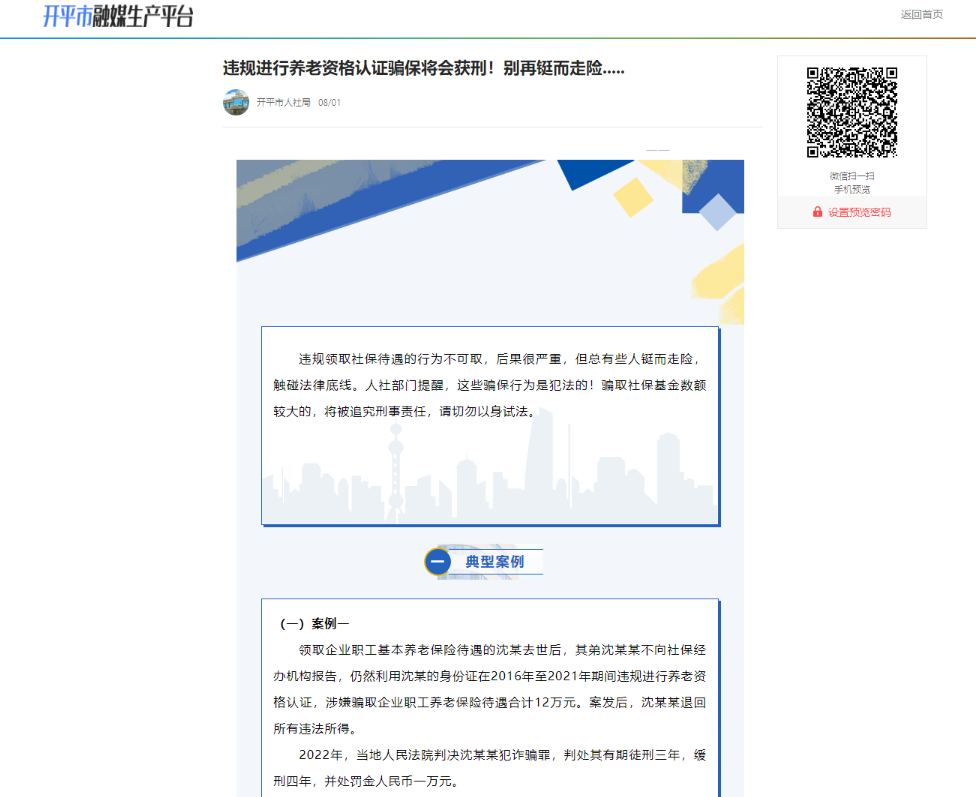Click the 开平市融媒生产平台 site logo
976x797 pixels.
(118, 16)
